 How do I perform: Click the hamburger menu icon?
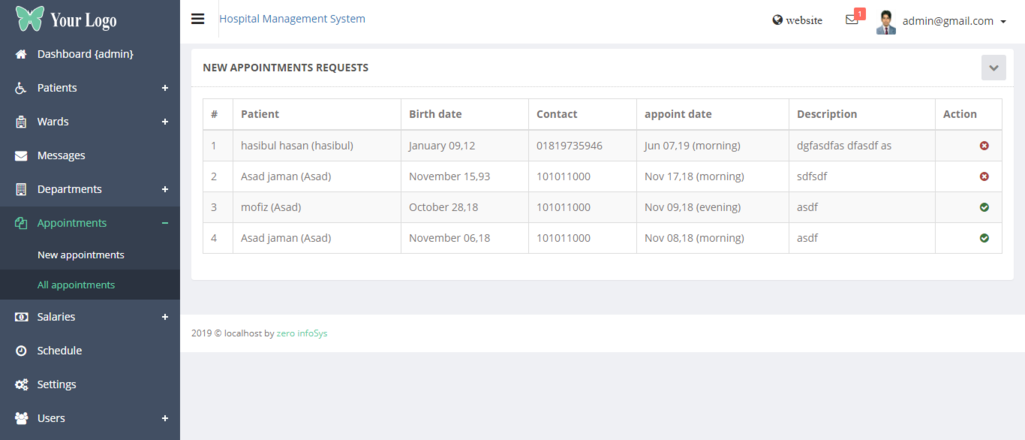click(198, 19)
